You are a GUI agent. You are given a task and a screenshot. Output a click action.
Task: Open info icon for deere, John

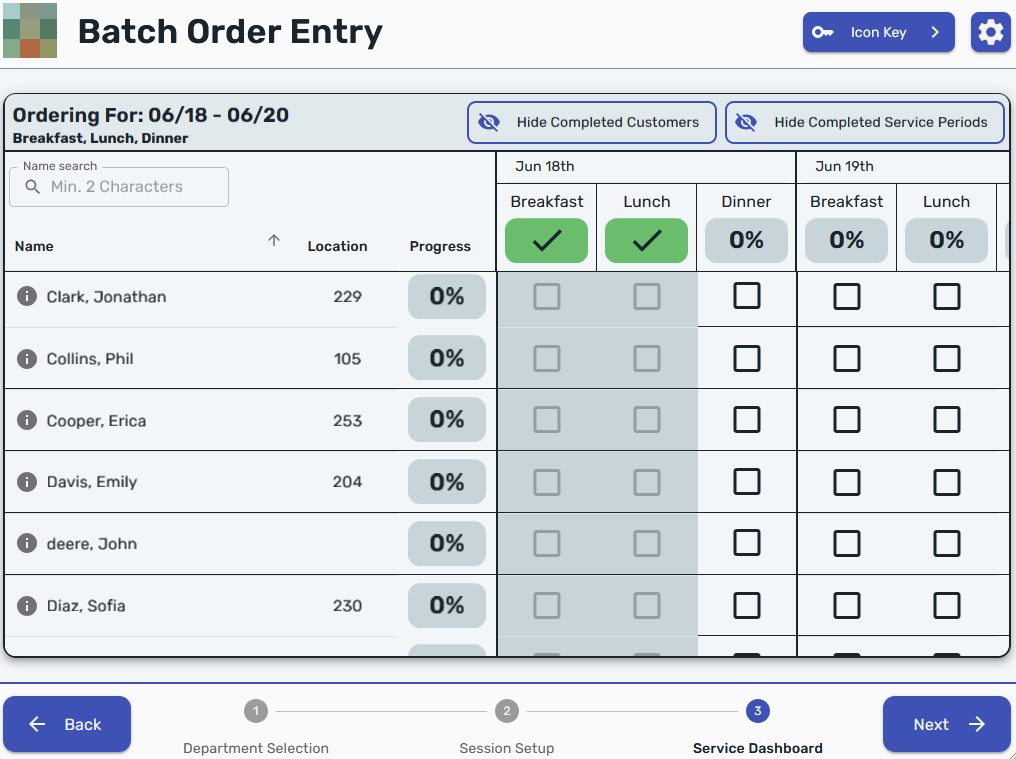(27, 543)
